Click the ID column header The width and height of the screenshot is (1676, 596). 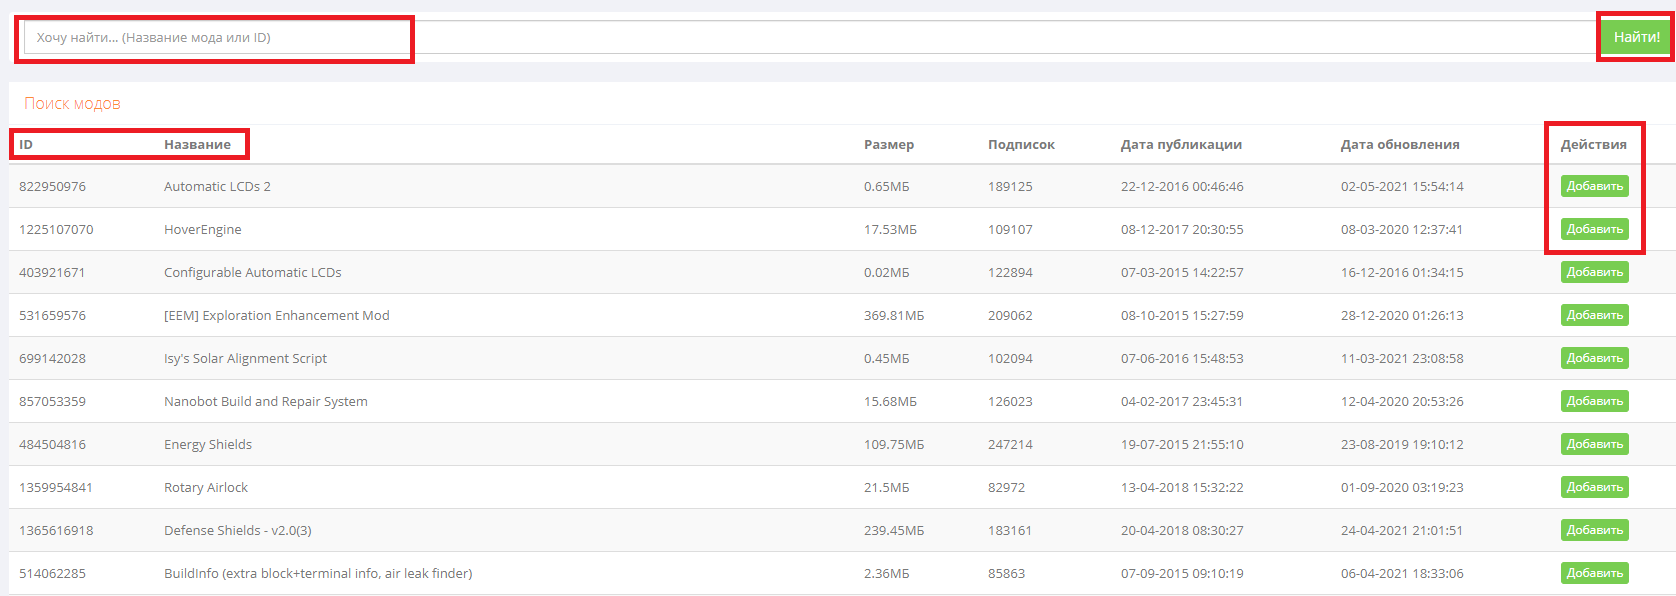pyautogui.click(x=26, y=144)
